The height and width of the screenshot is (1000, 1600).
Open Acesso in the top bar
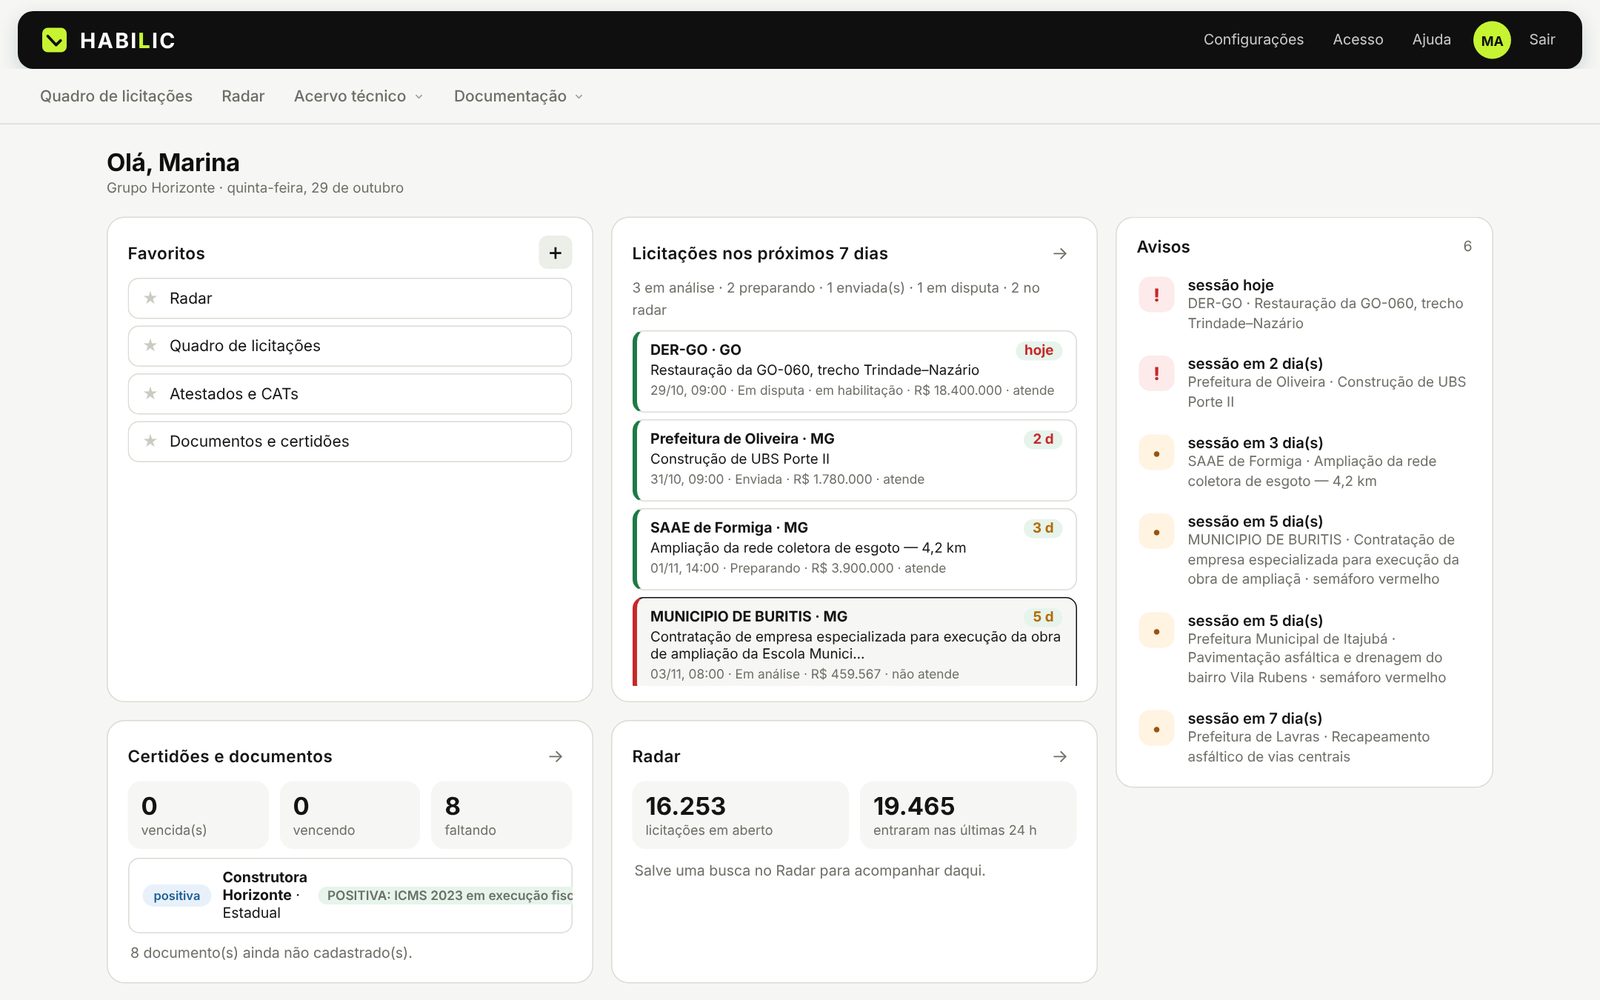(x=1358, y=40)
